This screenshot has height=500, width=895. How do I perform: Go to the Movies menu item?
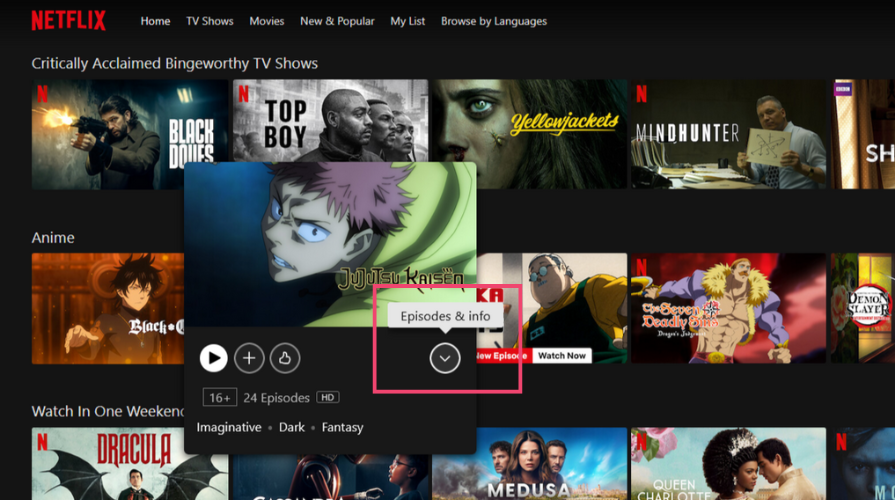tap(267, 21)
